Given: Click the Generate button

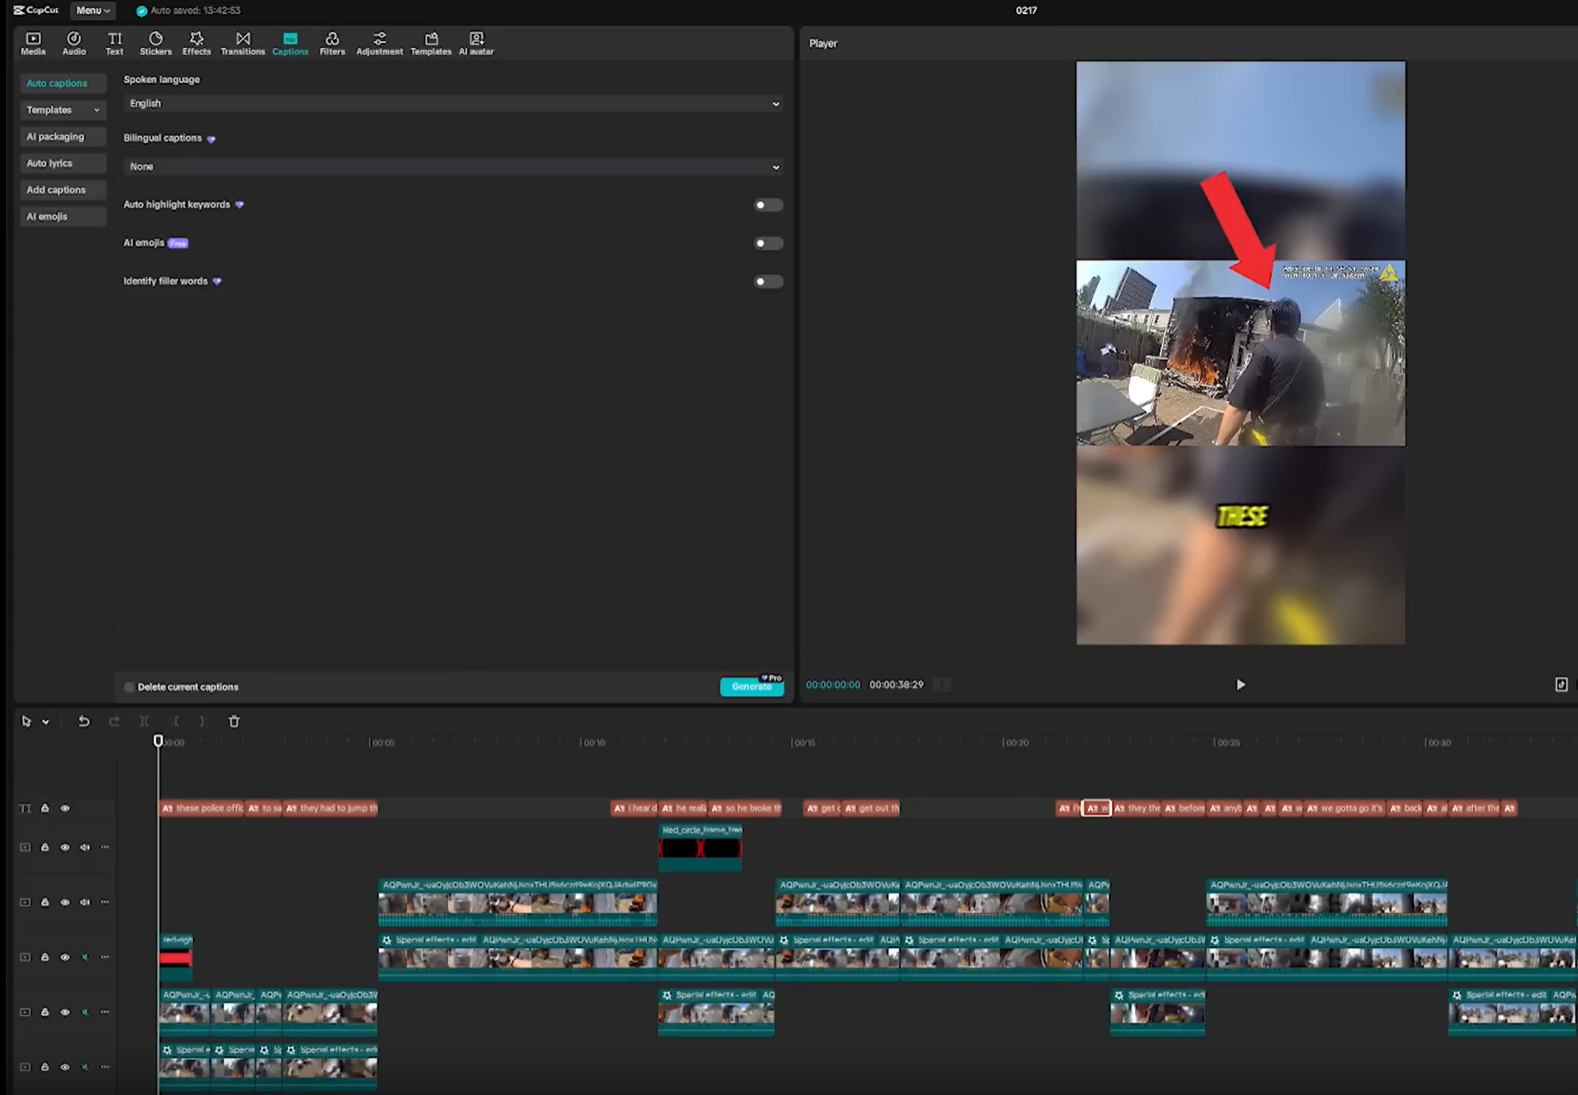Looking at the screenshot, I should click(751, 687).
